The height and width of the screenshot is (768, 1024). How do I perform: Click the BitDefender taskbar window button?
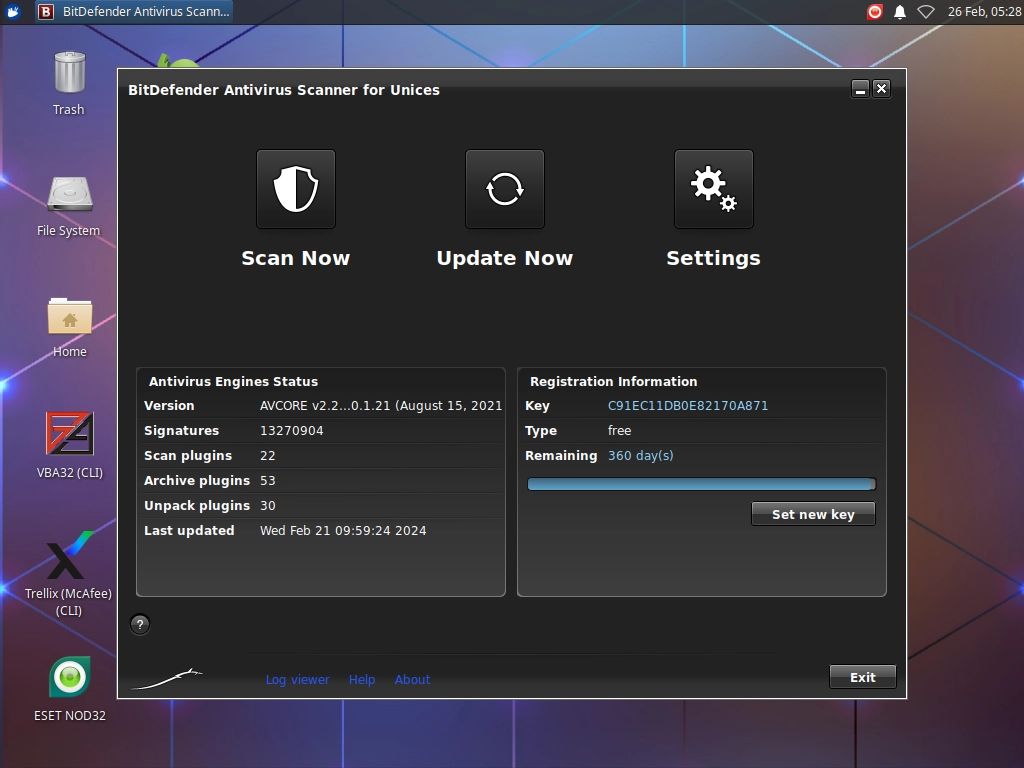click(134, 11)
